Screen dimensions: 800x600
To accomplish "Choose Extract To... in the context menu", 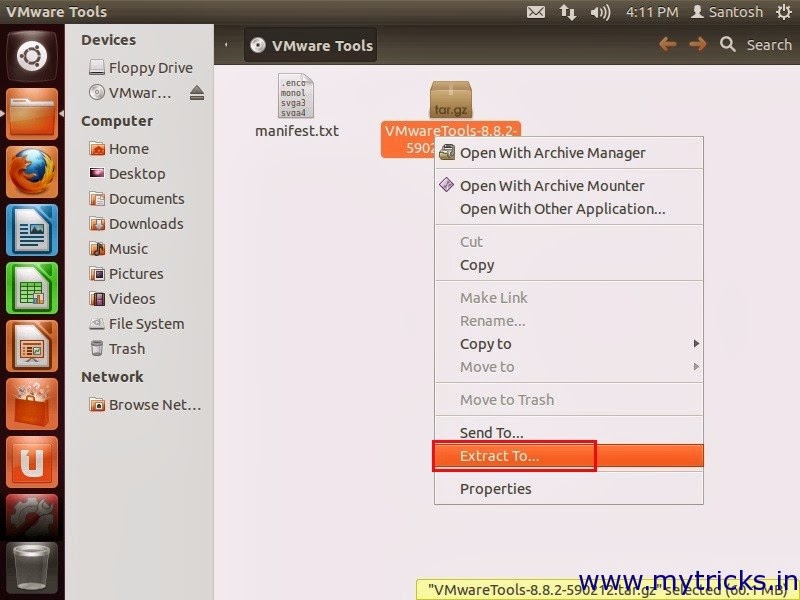I will [x=568, y=456].
